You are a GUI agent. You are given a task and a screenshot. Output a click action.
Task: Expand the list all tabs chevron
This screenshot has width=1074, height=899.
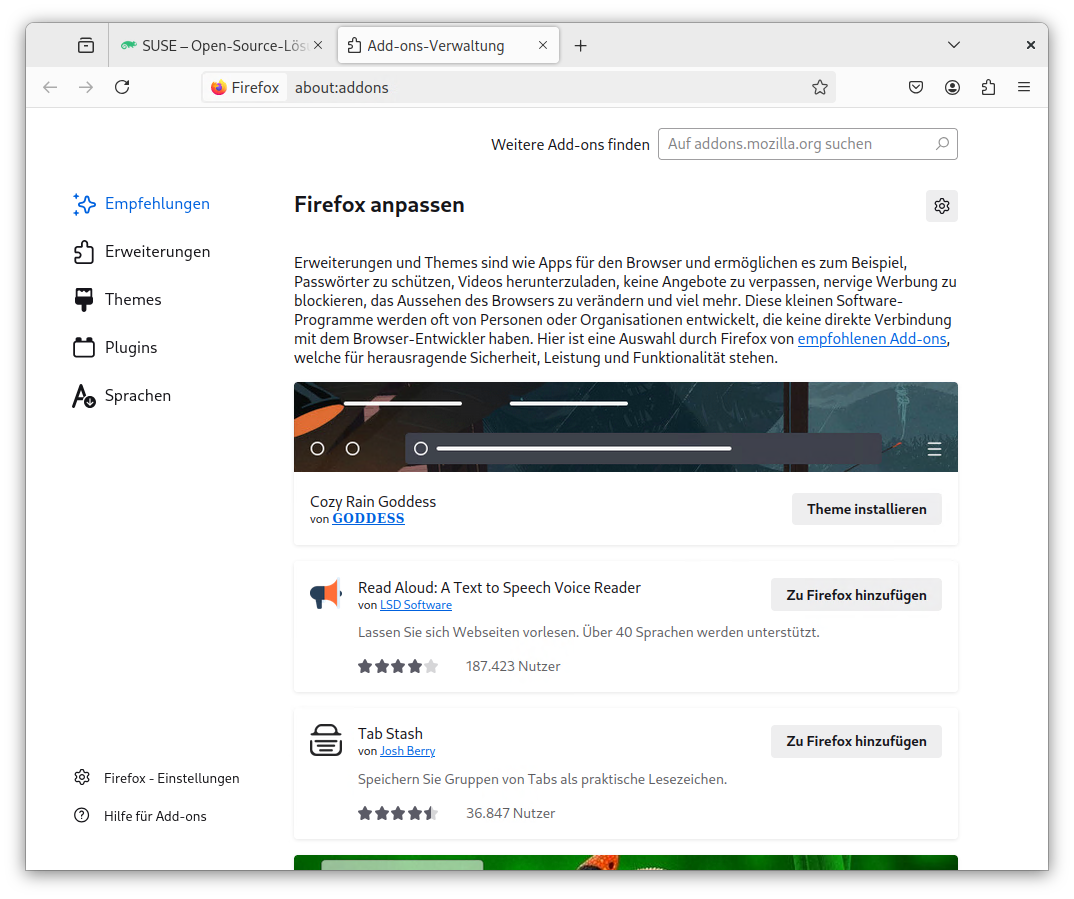pyautogui.click(x=954, y=45)
